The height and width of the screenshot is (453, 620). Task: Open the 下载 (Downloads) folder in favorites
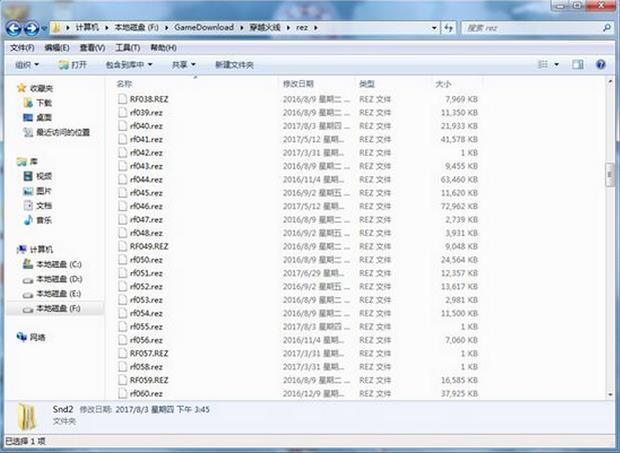pos(43,103)
